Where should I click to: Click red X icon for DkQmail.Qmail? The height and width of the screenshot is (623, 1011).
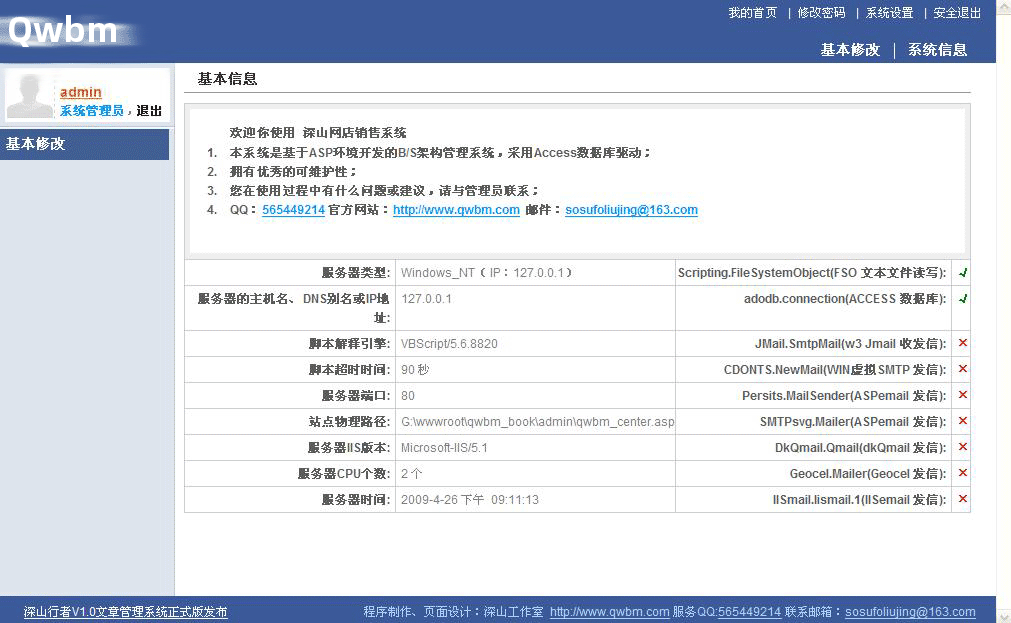(962, 447)
